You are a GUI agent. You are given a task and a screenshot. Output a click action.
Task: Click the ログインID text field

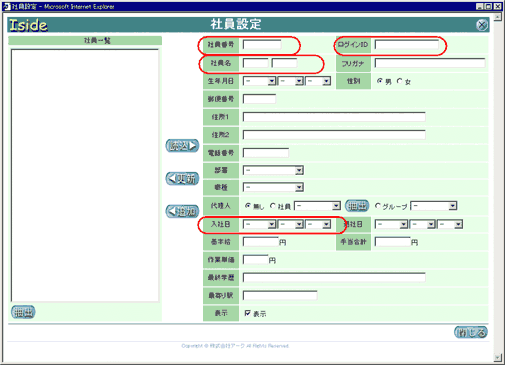[407, 45]
